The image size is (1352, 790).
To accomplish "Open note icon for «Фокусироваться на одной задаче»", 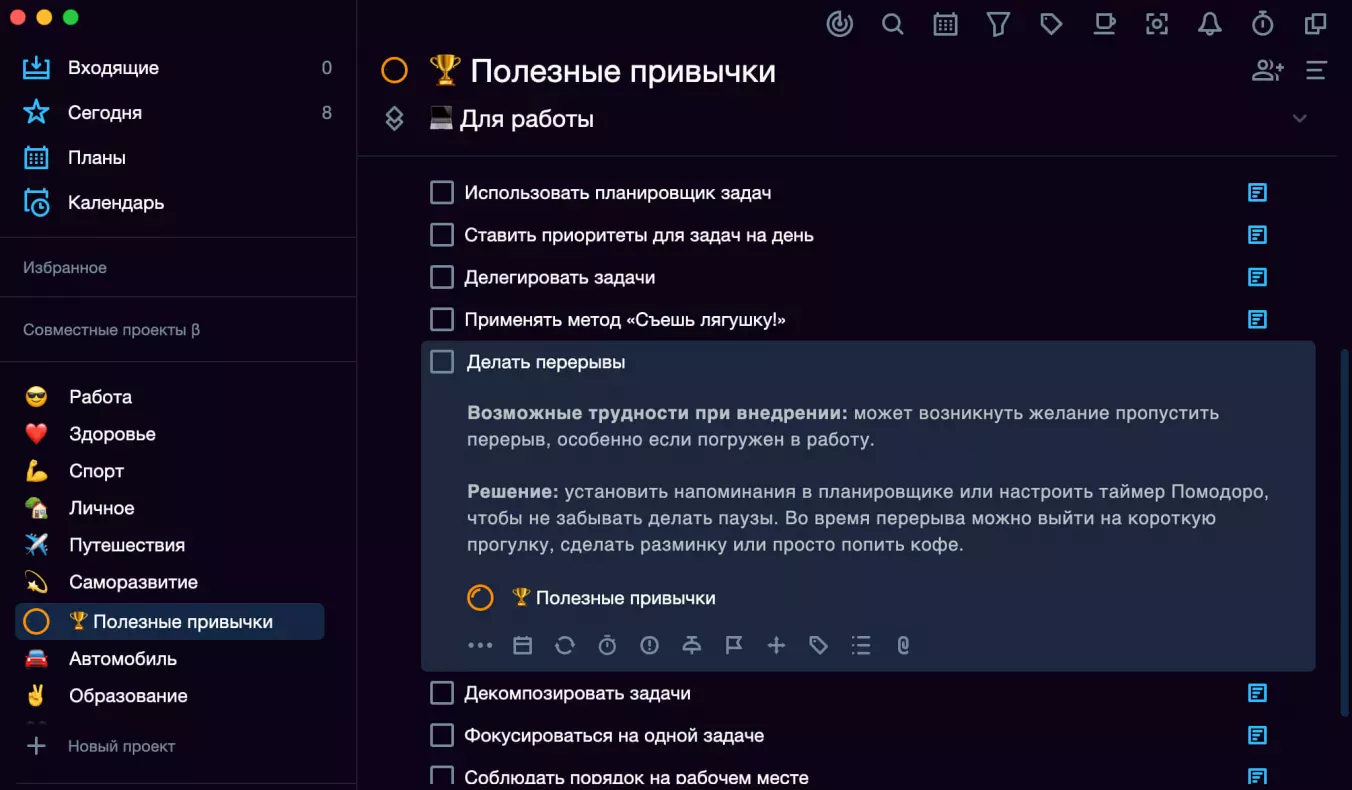I will (x=1258, y=735).
